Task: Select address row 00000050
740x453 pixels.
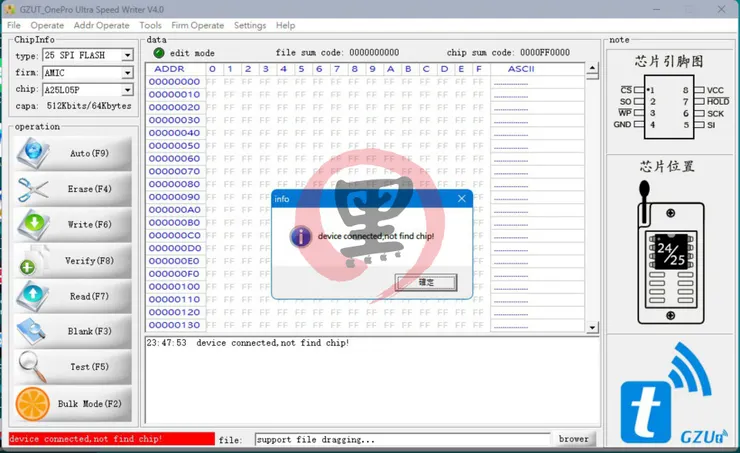Action: (x=174, y=146)
